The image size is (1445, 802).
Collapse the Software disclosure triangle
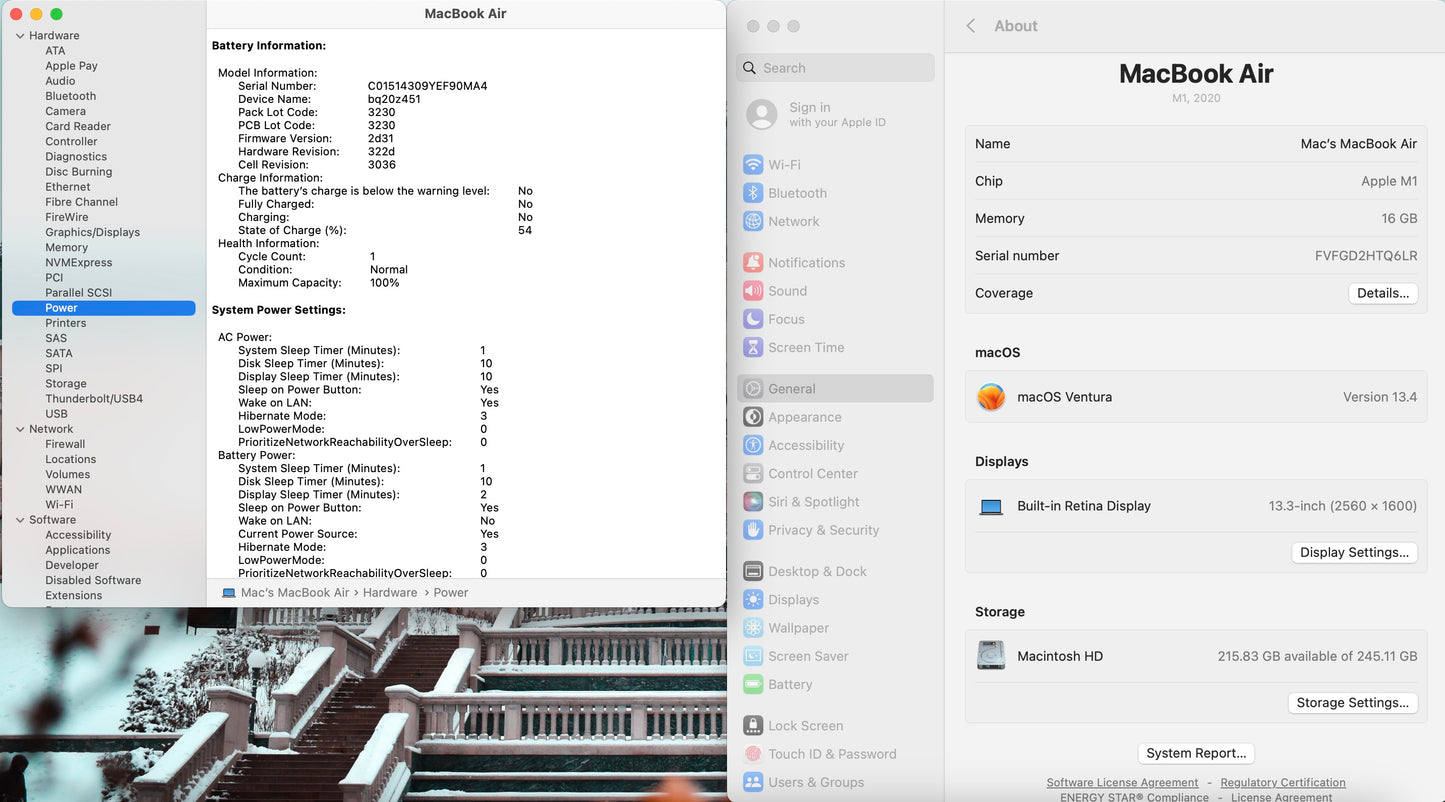(x=20, y=520)
